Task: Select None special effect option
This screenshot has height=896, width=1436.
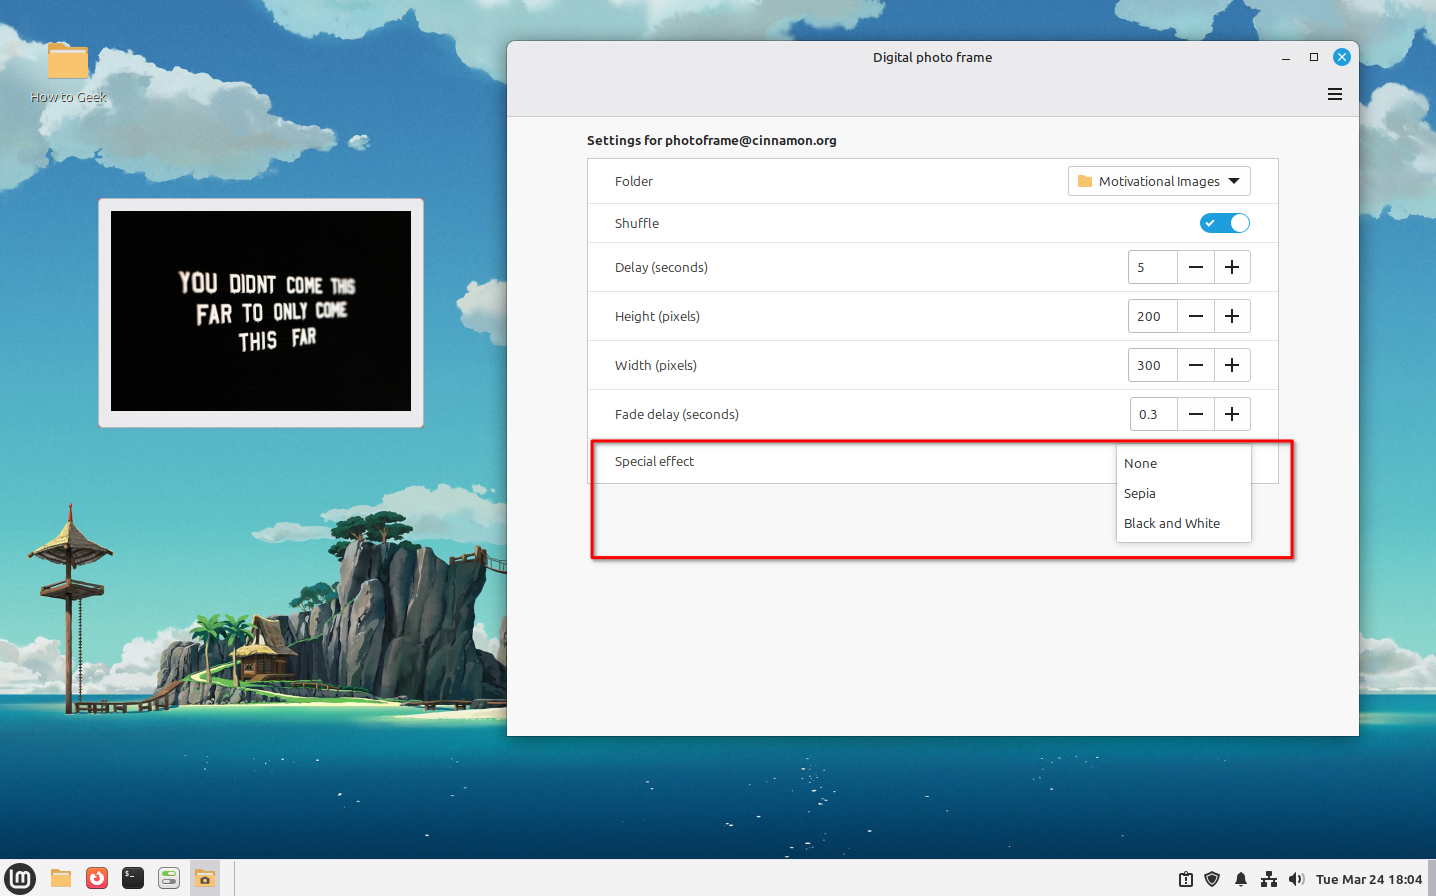Action: pyautogui.click(x=1184, y=463)
